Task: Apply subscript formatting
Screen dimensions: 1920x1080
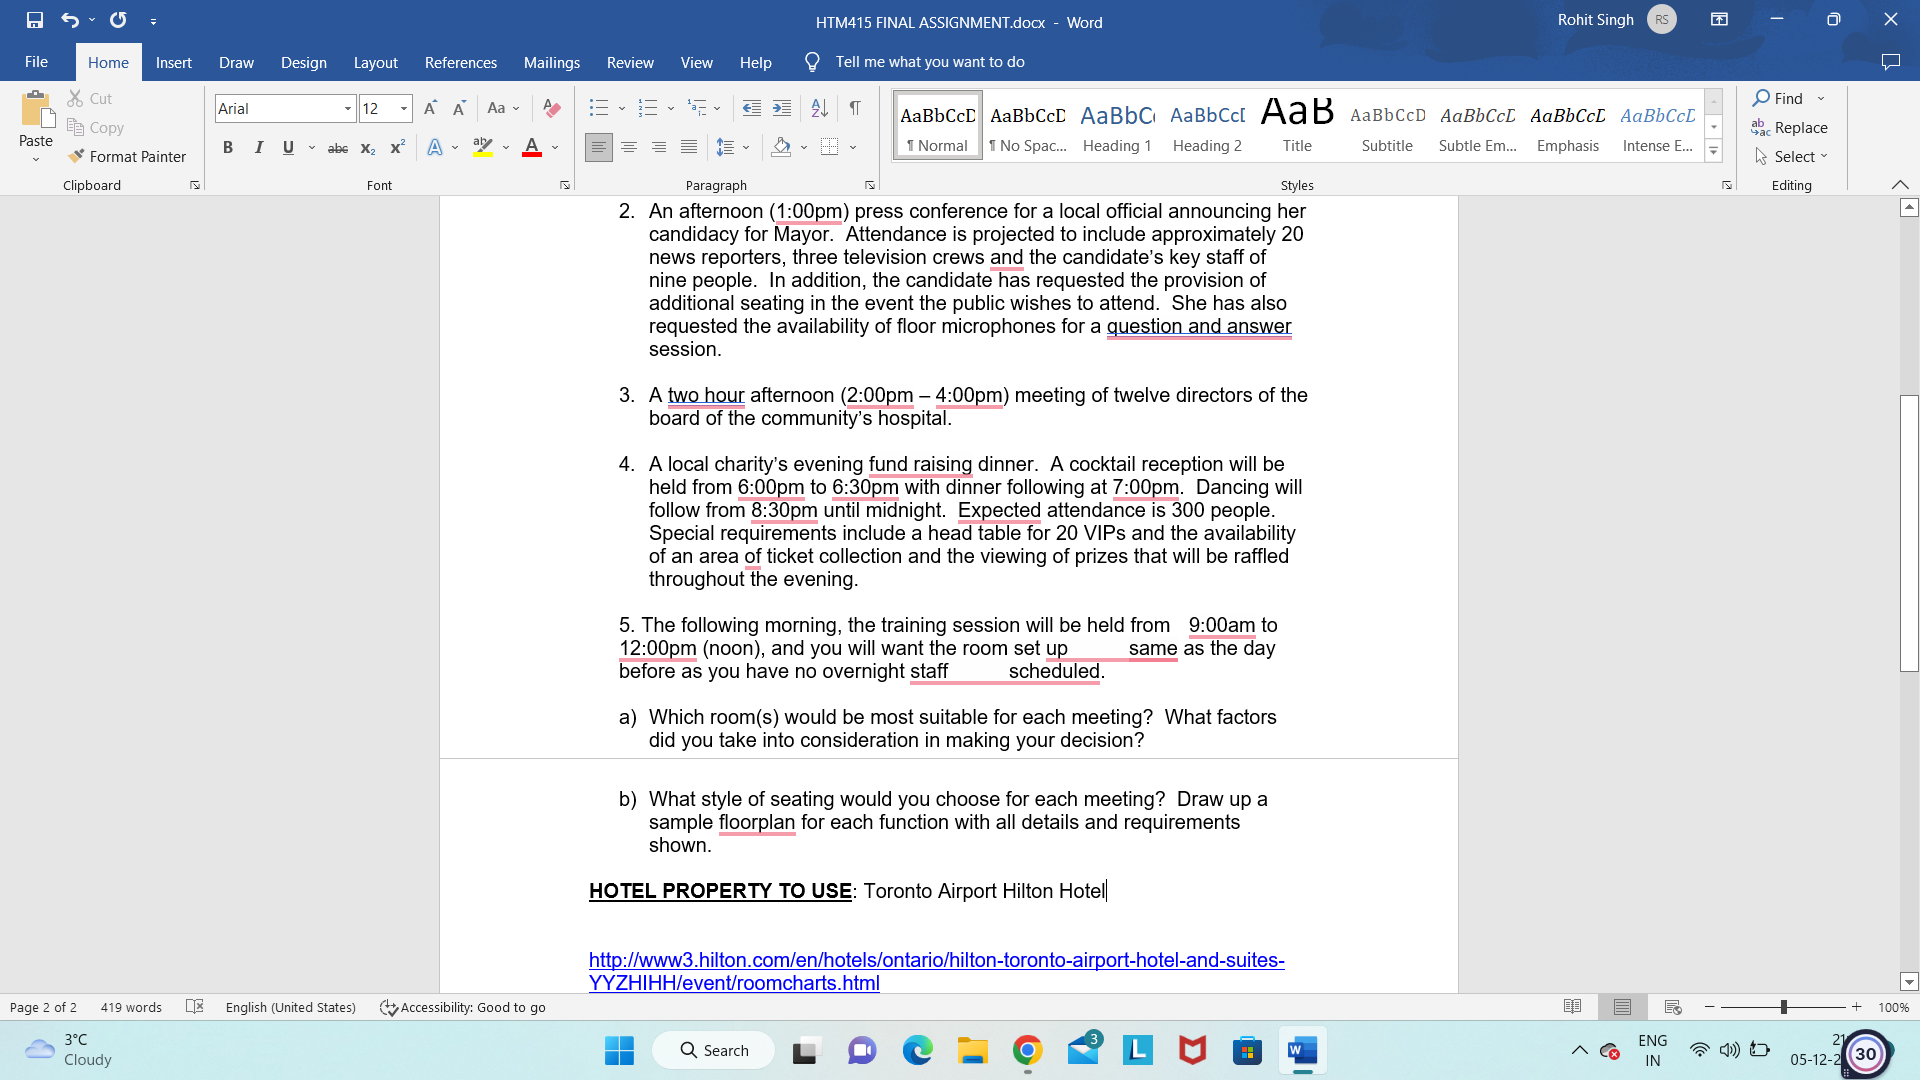Action: 368,147
